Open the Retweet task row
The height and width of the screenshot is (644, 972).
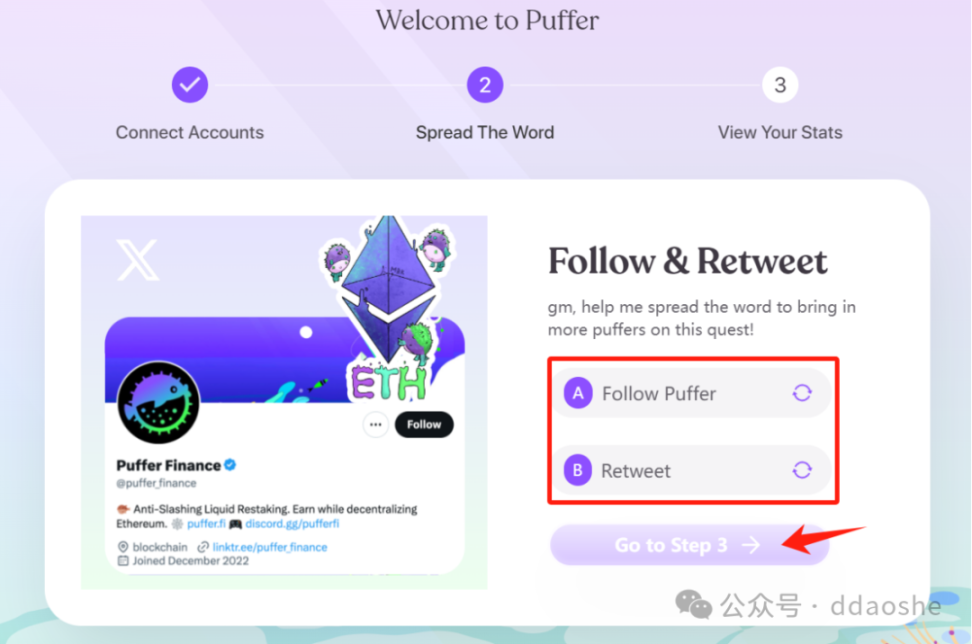691,470
